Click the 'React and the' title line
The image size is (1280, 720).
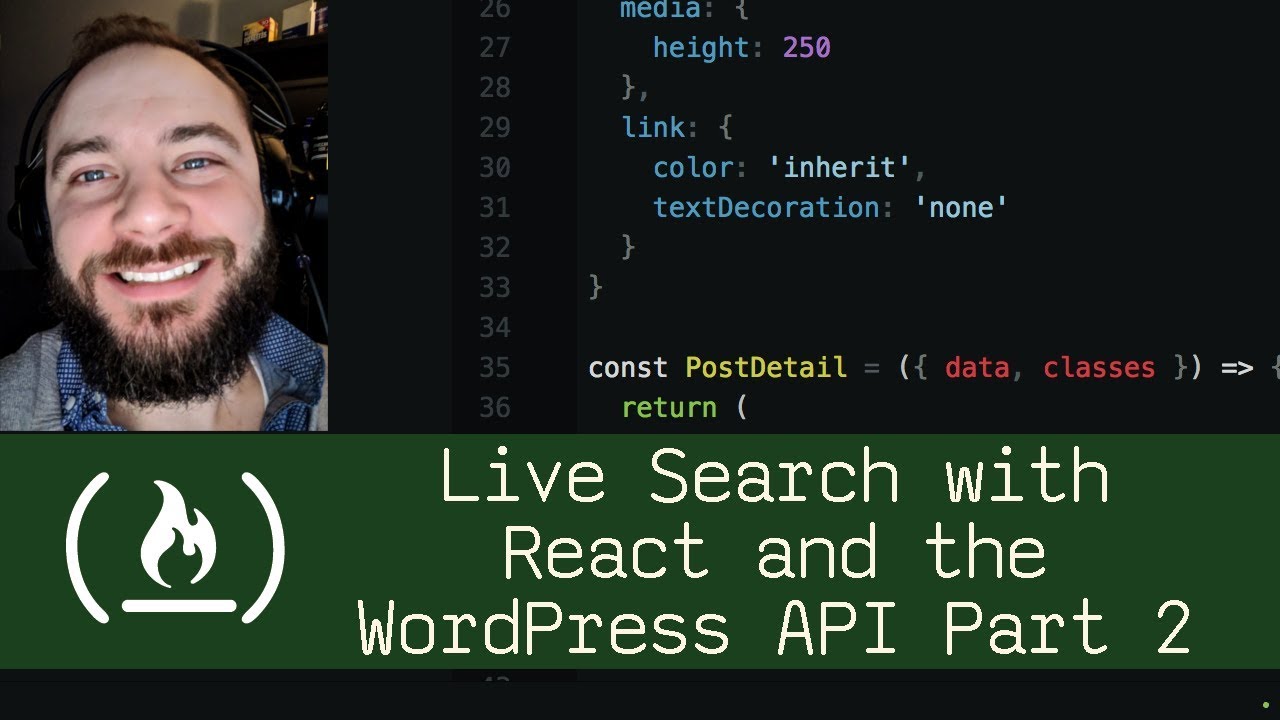[775, 553]
